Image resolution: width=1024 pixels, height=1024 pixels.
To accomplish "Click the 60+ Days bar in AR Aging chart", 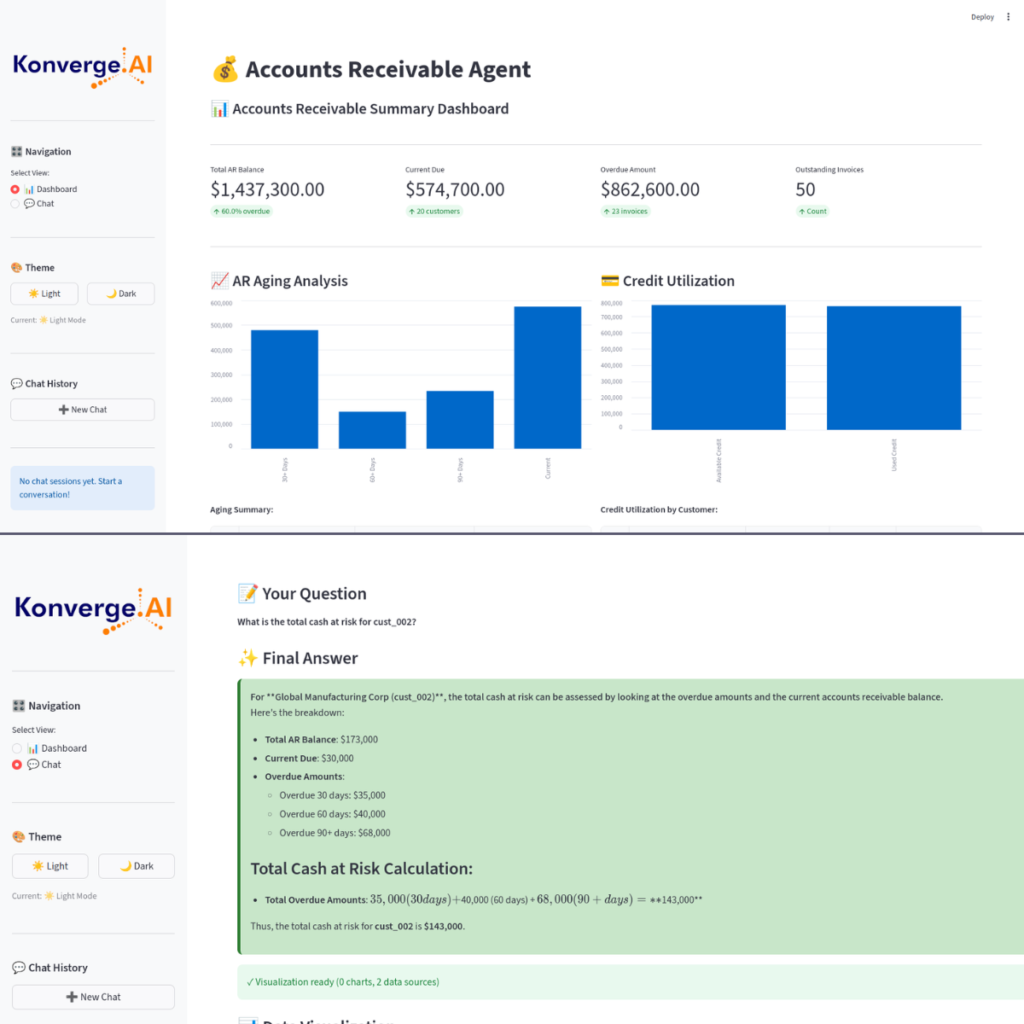I will coord(372,430).
